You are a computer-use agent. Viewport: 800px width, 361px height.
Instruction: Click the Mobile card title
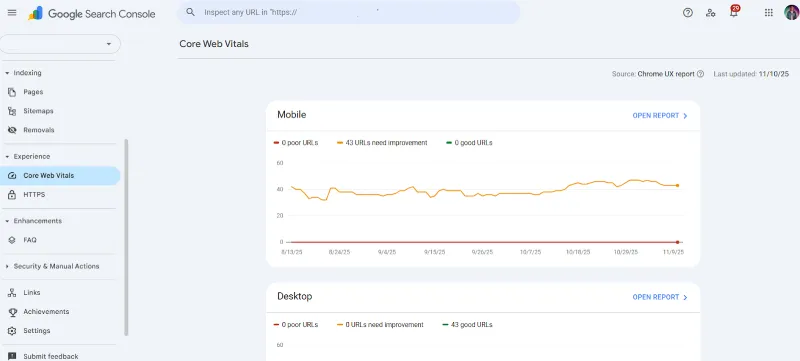coord(291,115)
